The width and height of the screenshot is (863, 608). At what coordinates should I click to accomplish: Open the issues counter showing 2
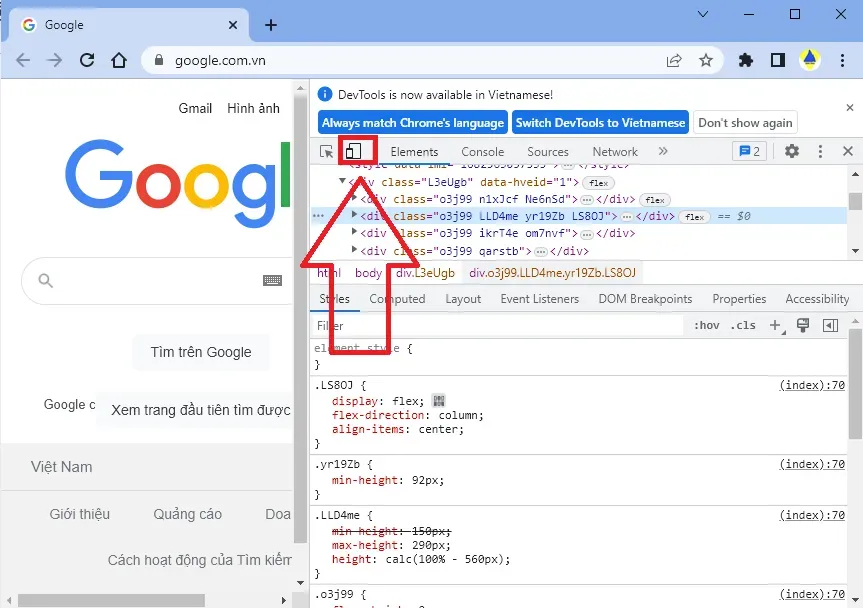pyautogui.click(x=749, y=151)
